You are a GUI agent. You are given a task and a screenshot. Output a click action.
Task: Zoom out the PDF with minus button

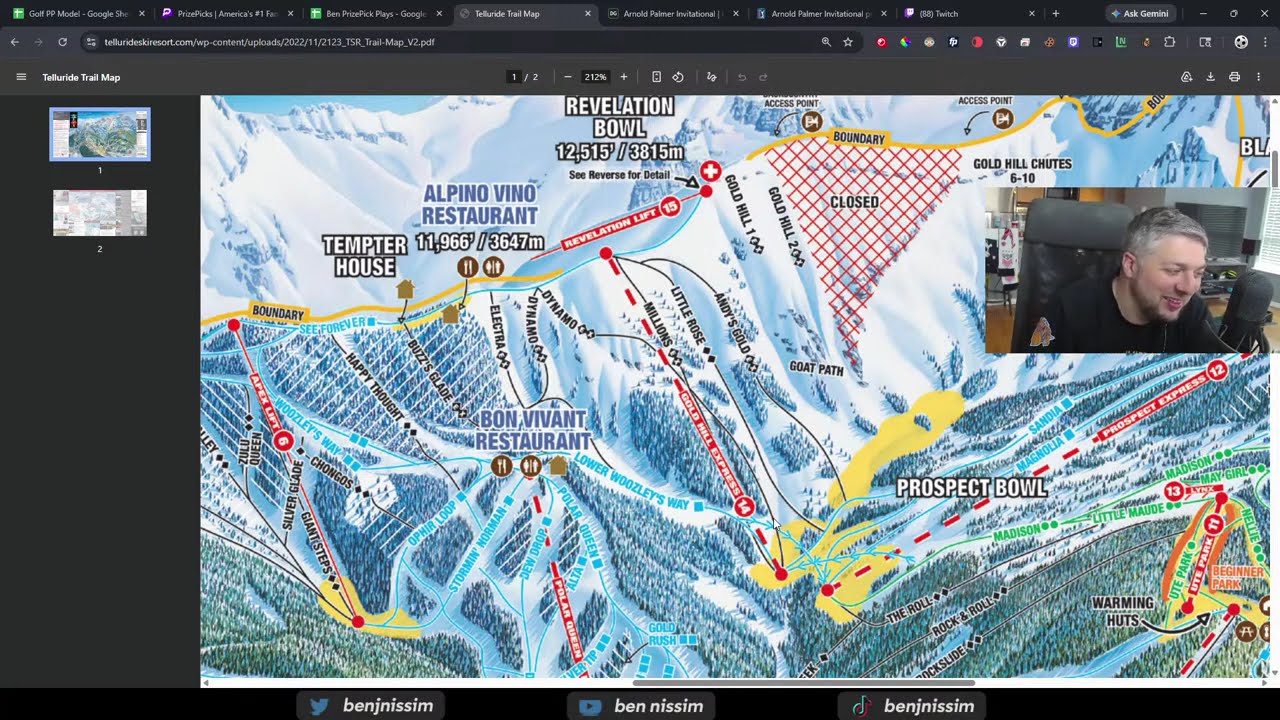568,77
